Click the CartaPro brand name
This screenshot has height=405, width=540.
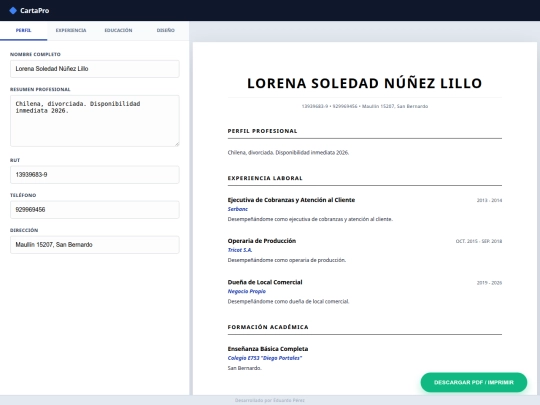(x=34, y=11)
